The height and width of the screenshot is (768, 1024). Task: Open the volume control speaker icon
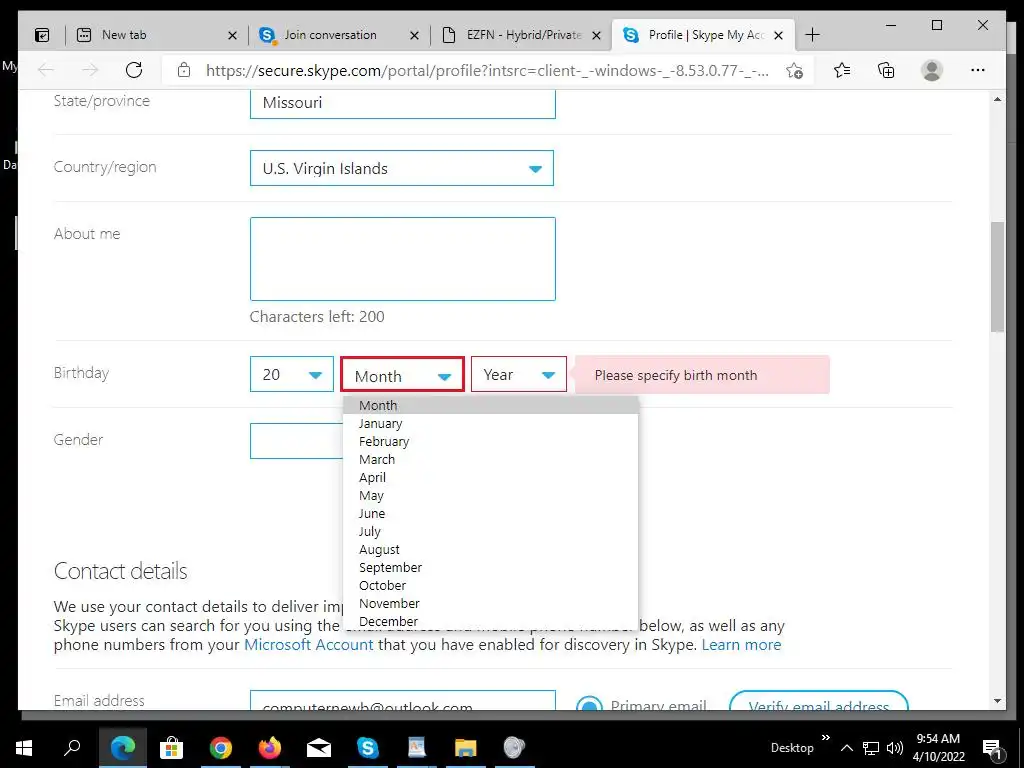click(x=895, y=748)
